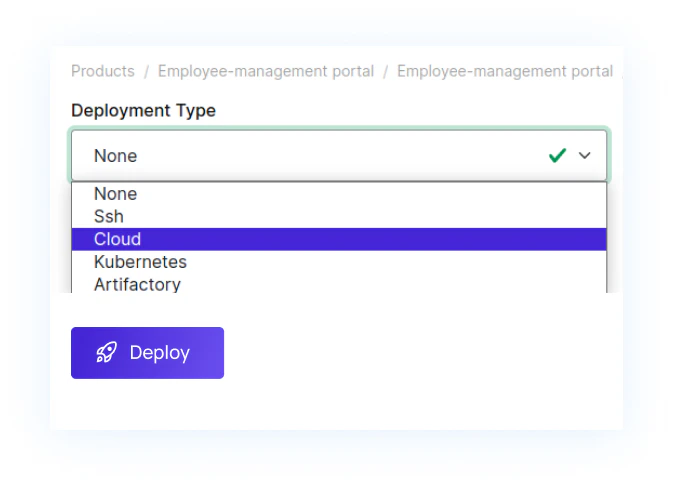This screenshot has height=484, width=673.
Task: Choose Ssh from the deployment list
Action: click(x=109, y=216)
